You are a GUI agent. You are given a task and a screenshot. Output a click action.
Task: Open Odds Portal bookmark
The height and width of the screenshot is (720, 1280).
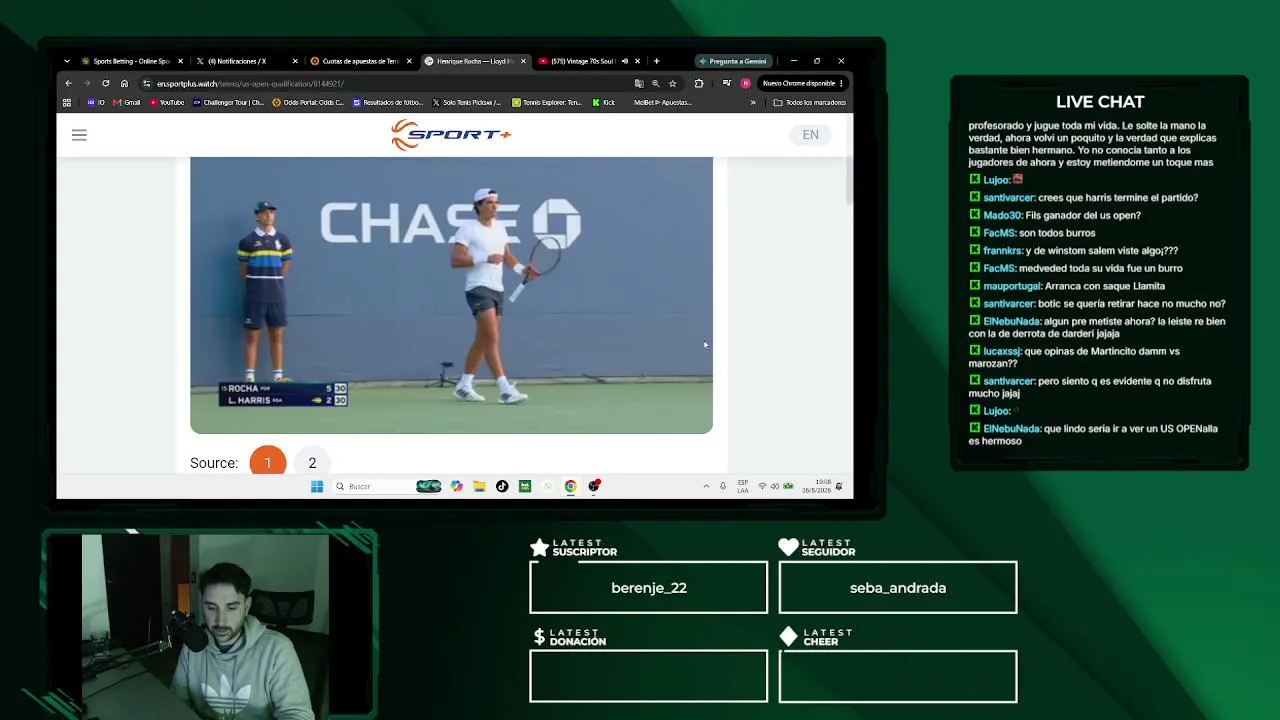(x=308, y=102)
